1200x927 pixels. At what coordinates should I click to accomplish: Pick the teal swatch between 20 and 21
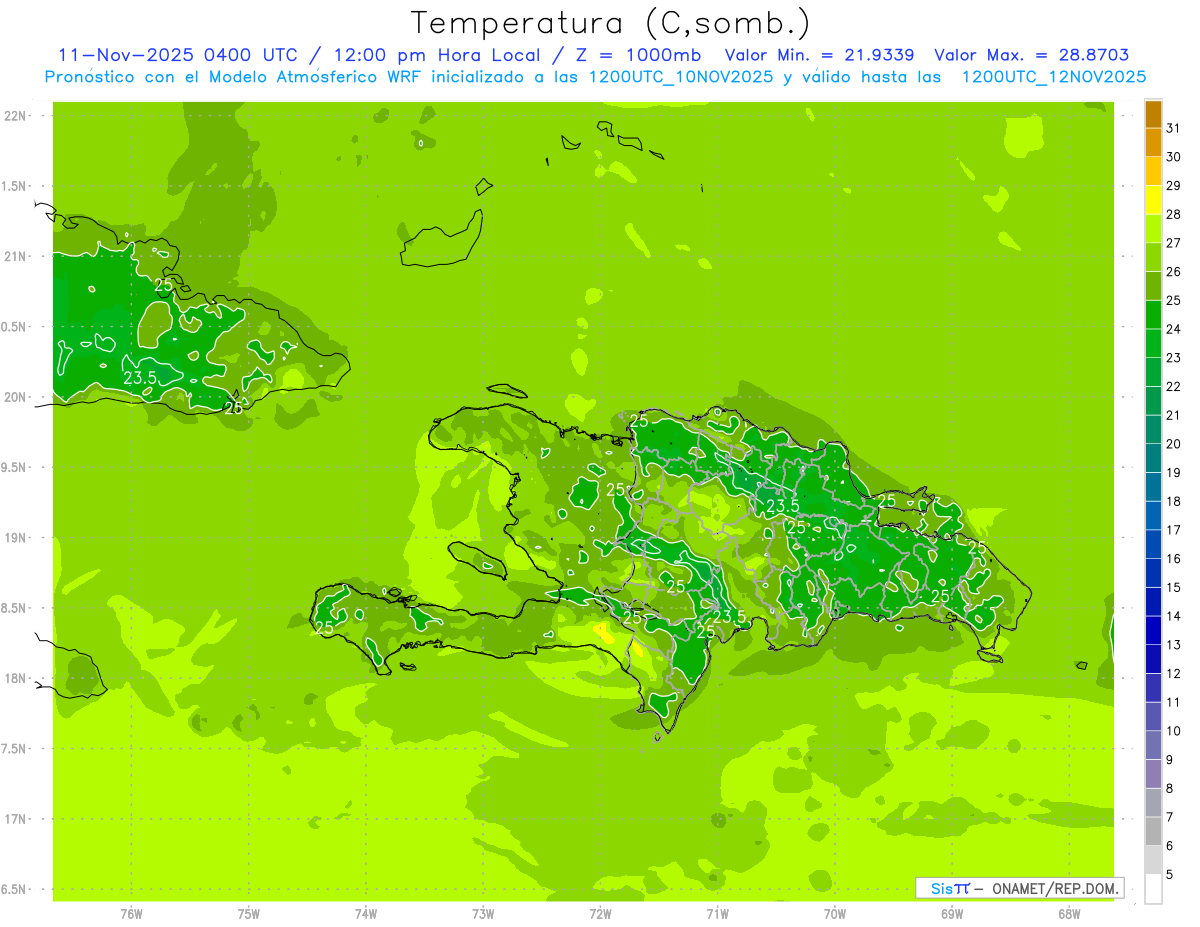click(1153, 429)
